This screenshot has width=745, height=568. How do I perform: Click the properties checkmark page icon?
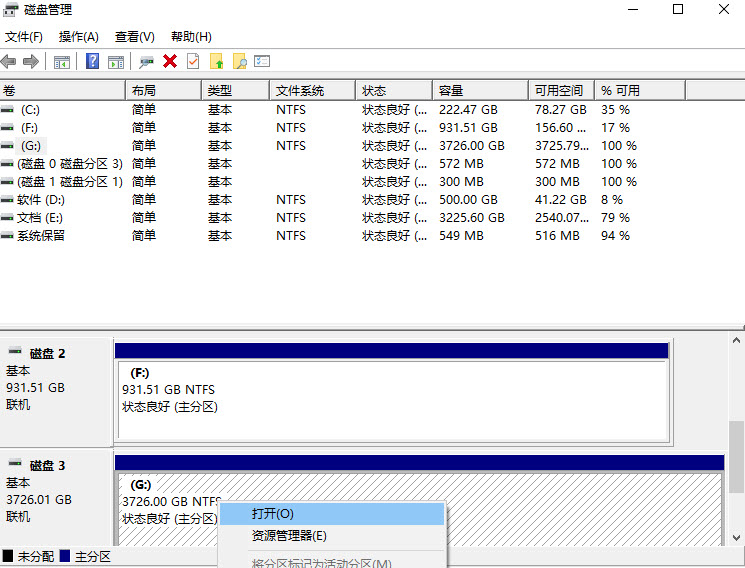pyautogui.click(x=192, y=62)
